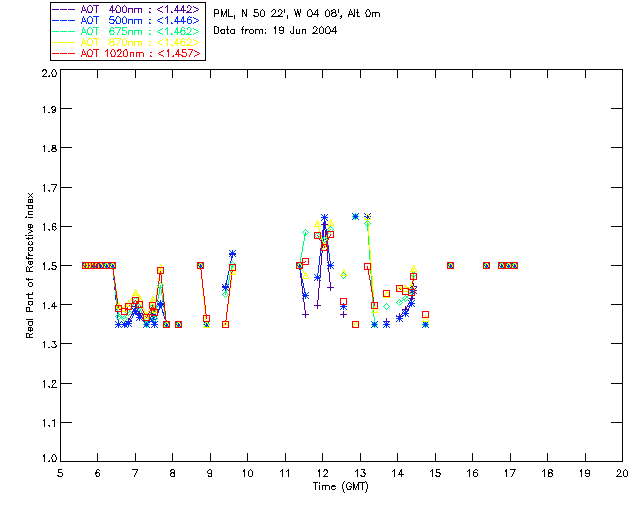Click the 9 x-axis tick label

(210, 473)
